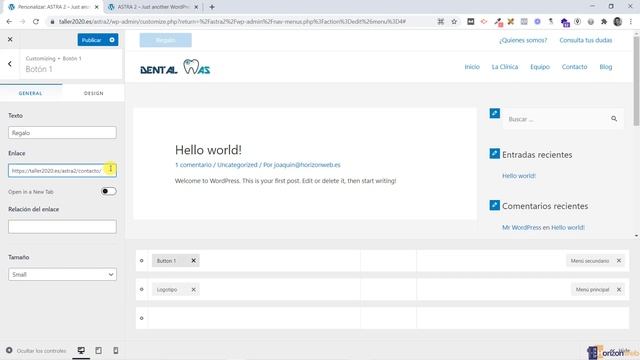Open La Clínica menu item
The width and height of the screenshot is (640, 360).
(505, 67)
